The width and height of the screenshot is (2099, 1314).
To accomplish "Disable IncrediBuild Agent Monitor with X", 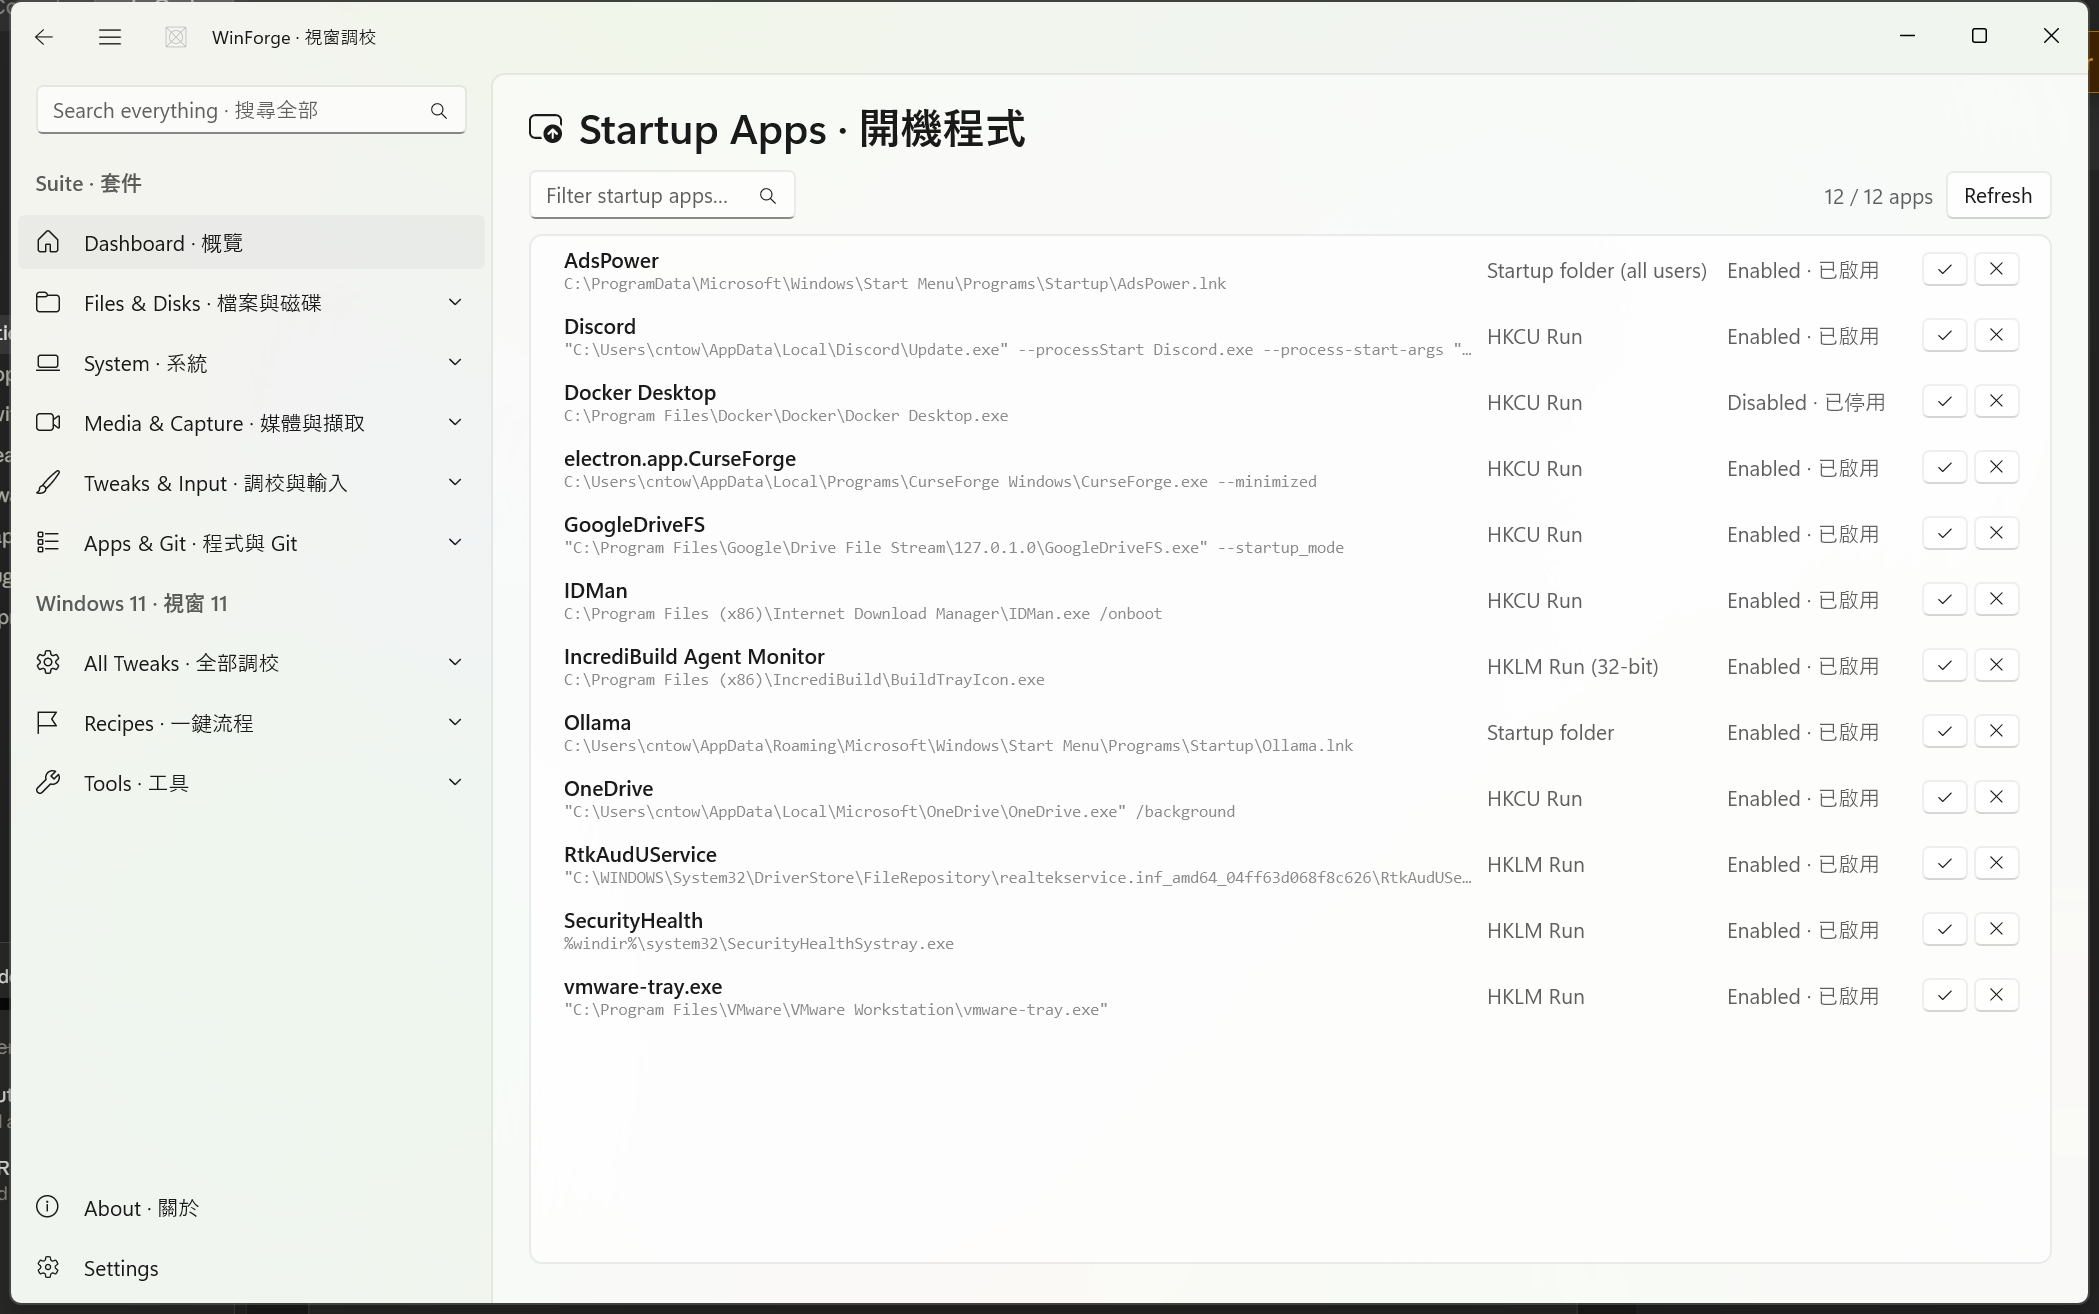I will point(1996,665).
